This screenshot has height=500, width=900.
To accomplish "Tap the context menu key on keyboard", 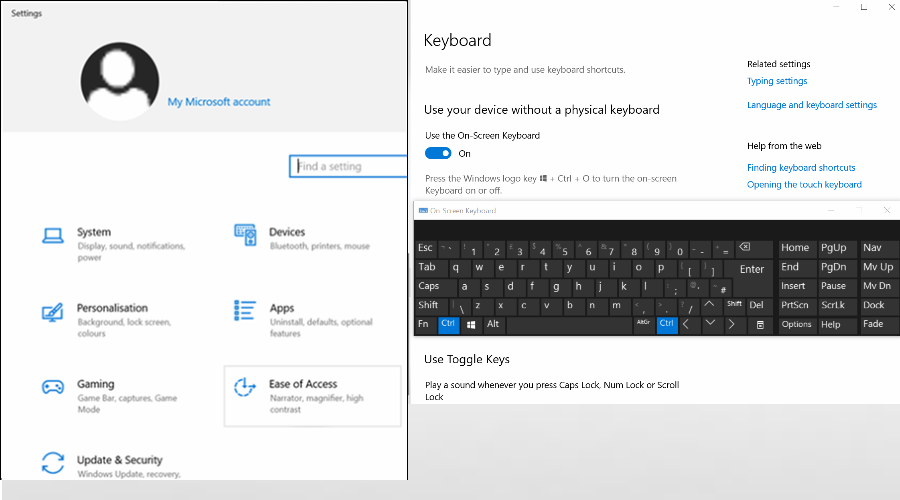I will pos(760,325).
